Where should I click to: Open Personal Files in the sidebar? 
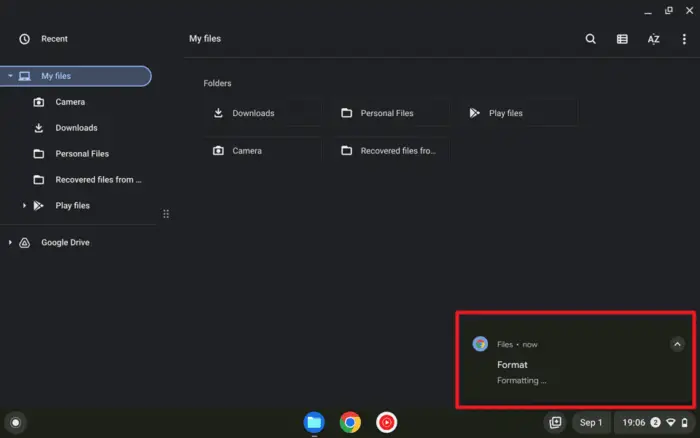83,154
